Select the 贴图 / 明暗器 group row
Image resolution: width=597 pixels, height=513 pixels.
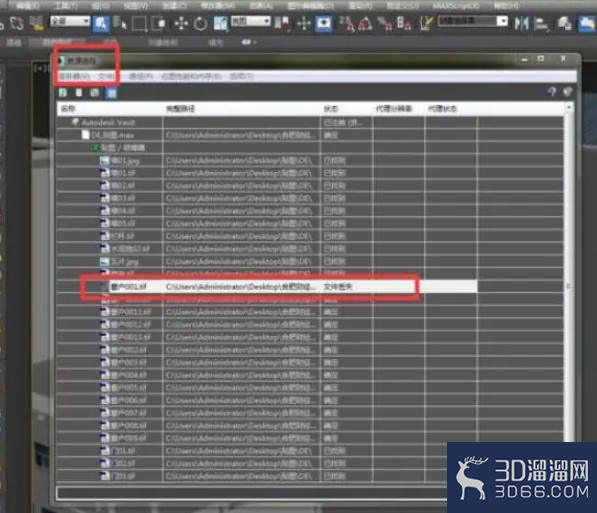pos(310,148)
